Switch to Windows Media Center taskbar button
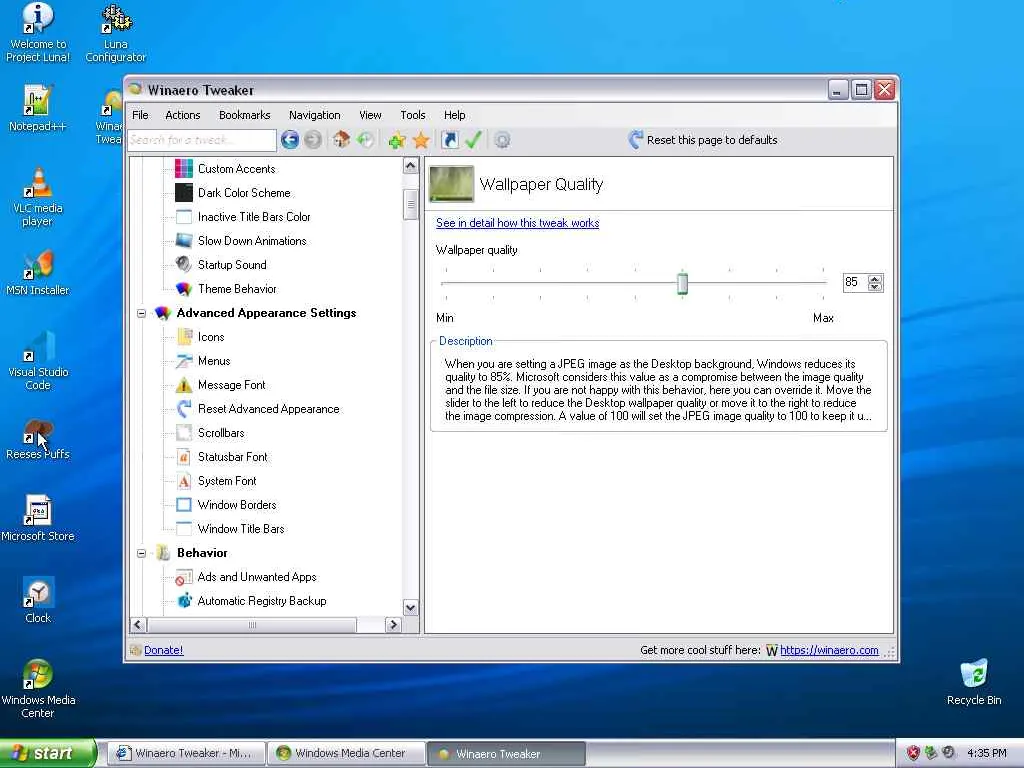This screenshot has height=768, width=1024. 347,754
